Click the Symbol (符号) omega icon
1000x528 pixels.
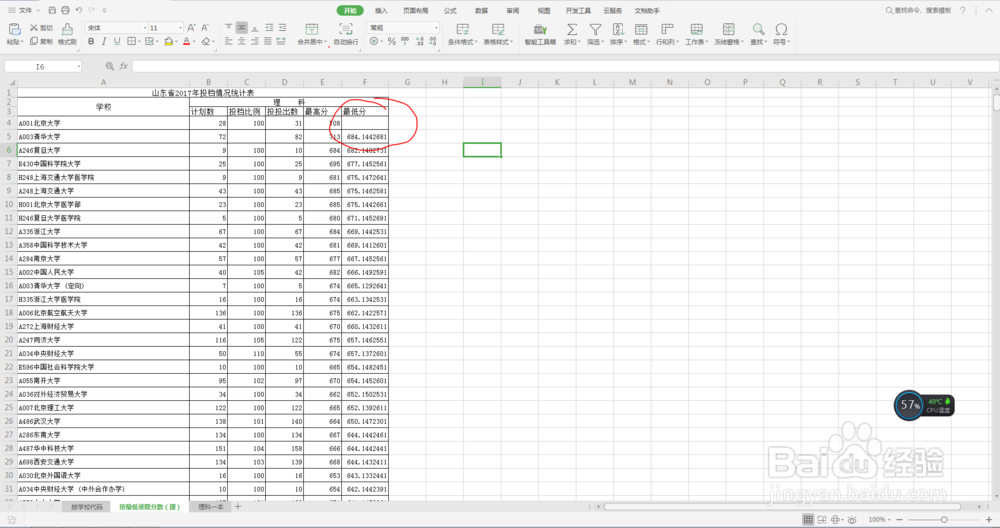pos(781,29)
